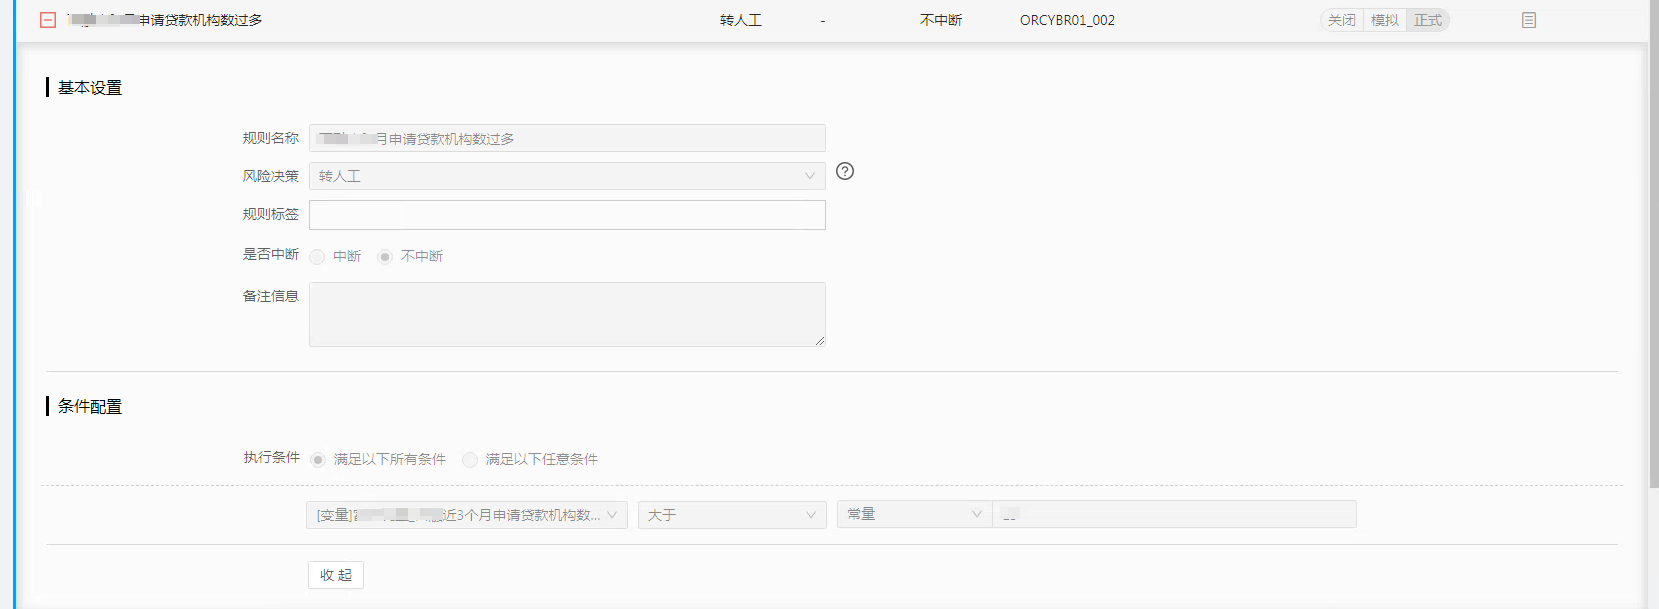Click the 条件配置 section heading
1659x609 pixels.
(x=90, y=407)
